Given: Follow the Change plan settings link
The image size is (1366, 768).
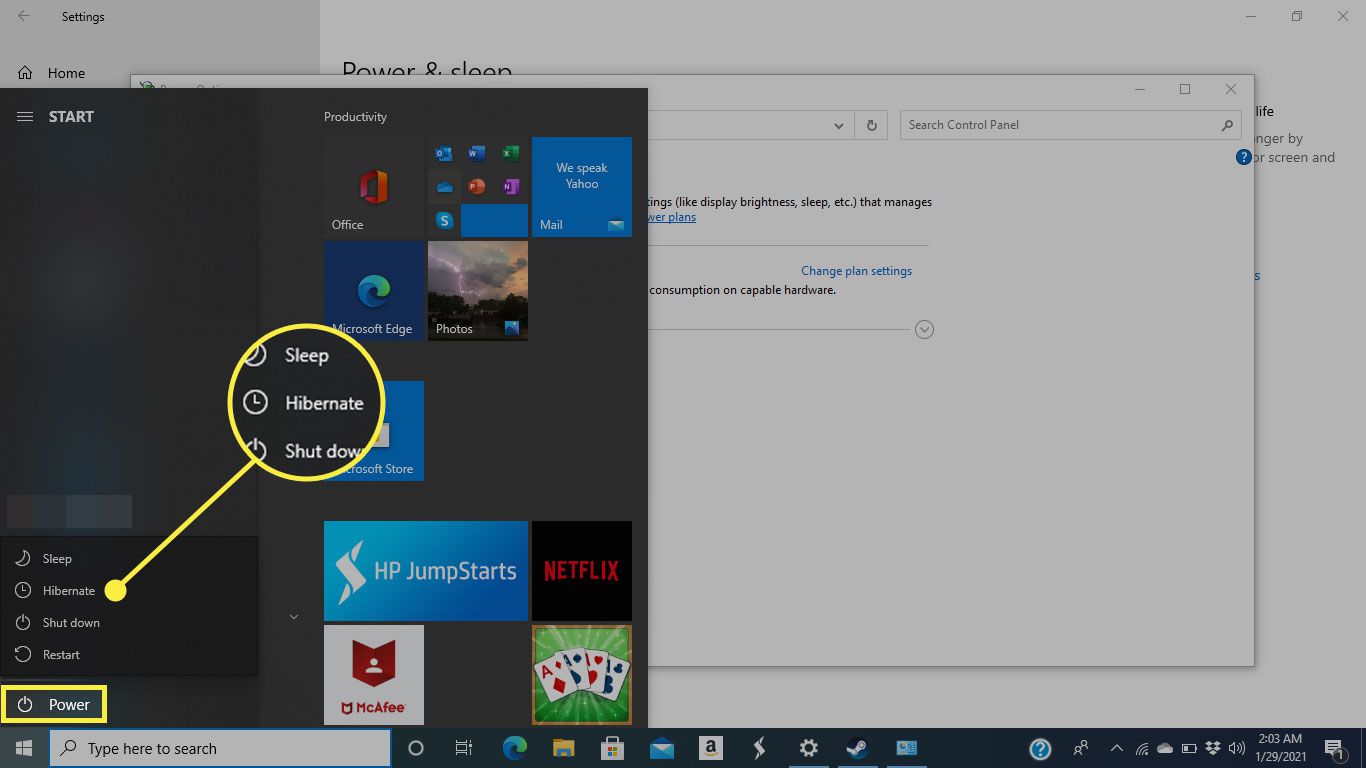Looking at the screenshot, I should coord(857,271).
